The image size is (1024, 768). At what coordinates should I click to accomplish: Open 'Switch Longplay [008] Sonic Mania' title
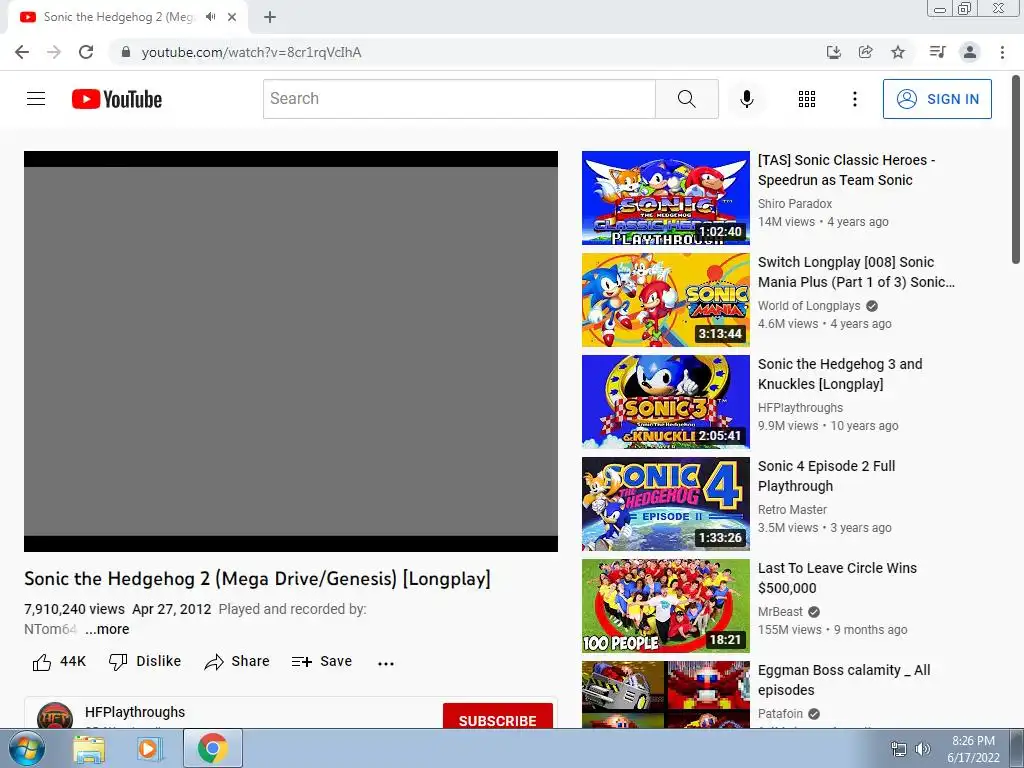pos(856,272)
